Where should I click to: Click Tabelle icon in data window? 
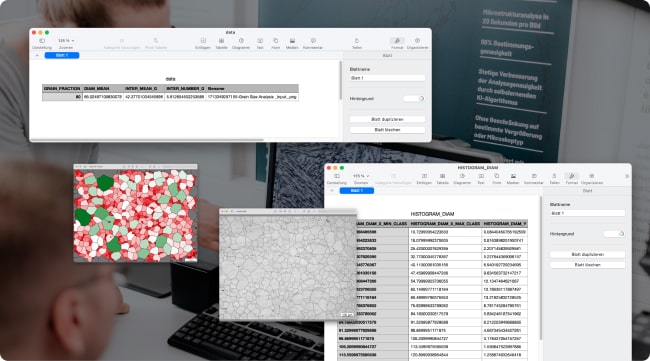pos(221,43)
